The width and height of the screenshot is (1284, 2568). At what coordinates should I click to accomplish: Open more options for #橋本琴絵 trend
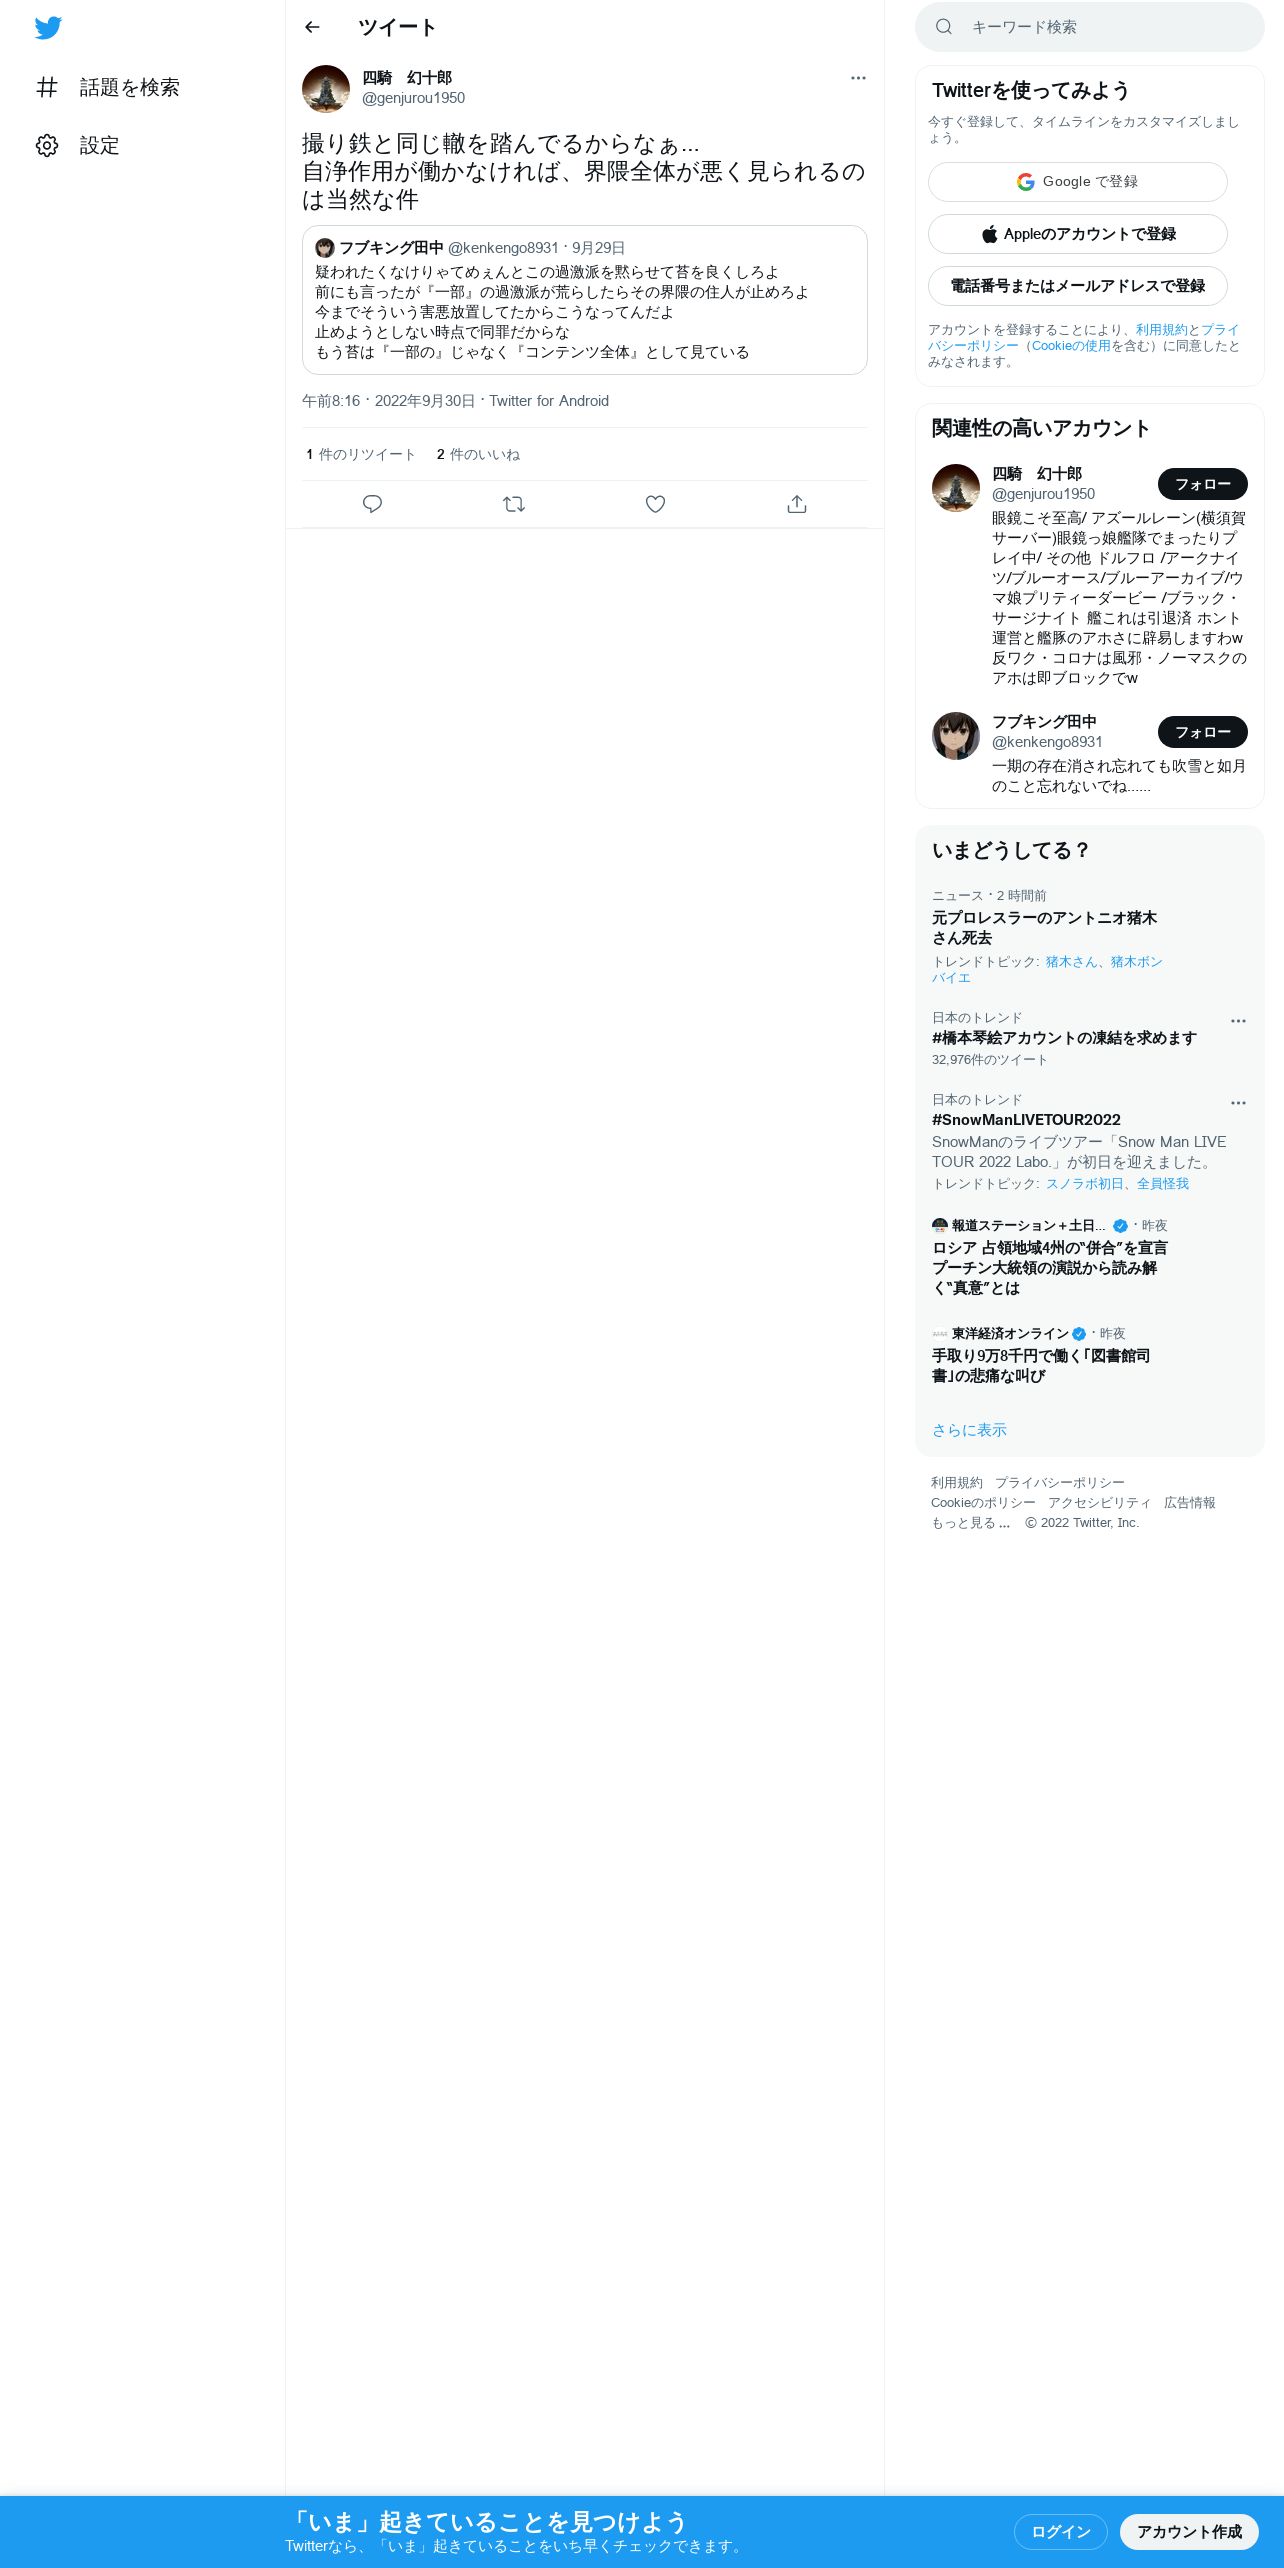click(1238, 1021)
